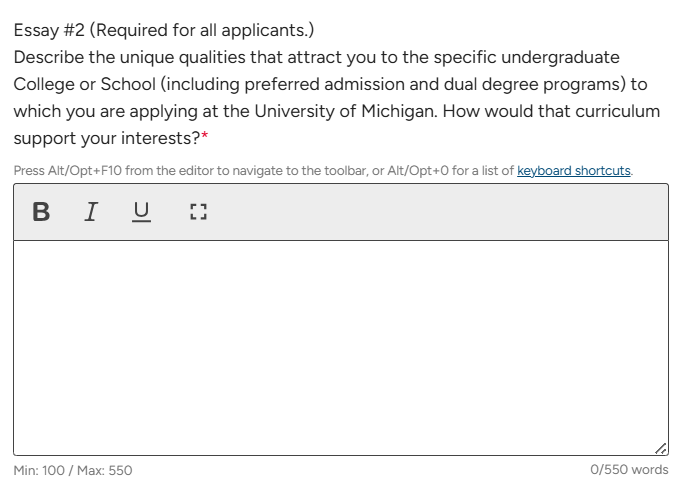Toggle underline formatting in the essay editor
The height and width of the screenshot is (489, 690).
pos(142,212)
